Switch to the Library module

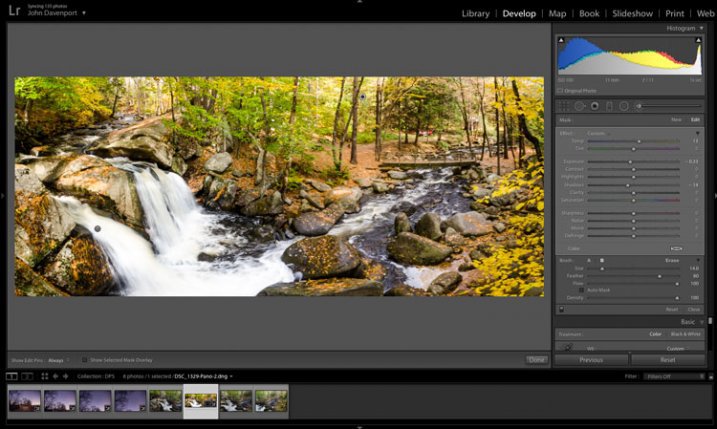click(475, 14)
